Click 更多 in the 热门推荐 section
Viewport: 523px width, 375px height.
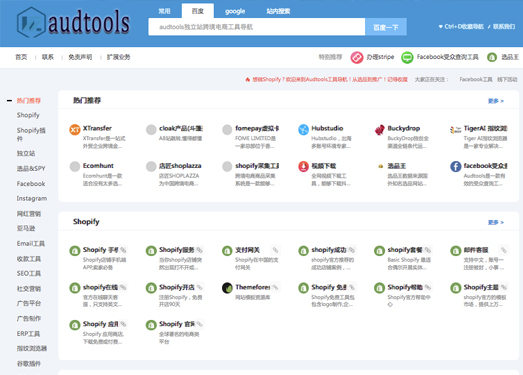coord(496,101)
